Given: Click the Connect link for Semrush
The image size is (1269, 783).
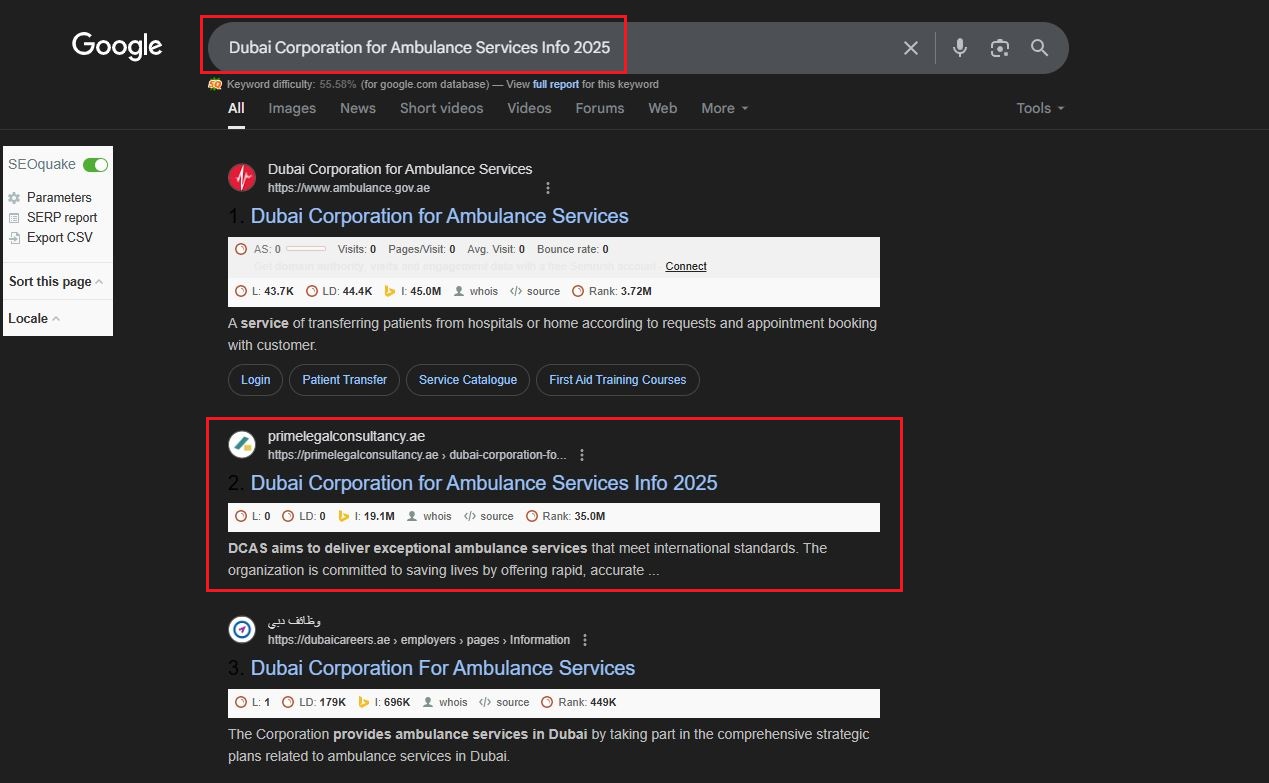Looking at the screenshot, I should pyautogui.click(x=685, y=266).
